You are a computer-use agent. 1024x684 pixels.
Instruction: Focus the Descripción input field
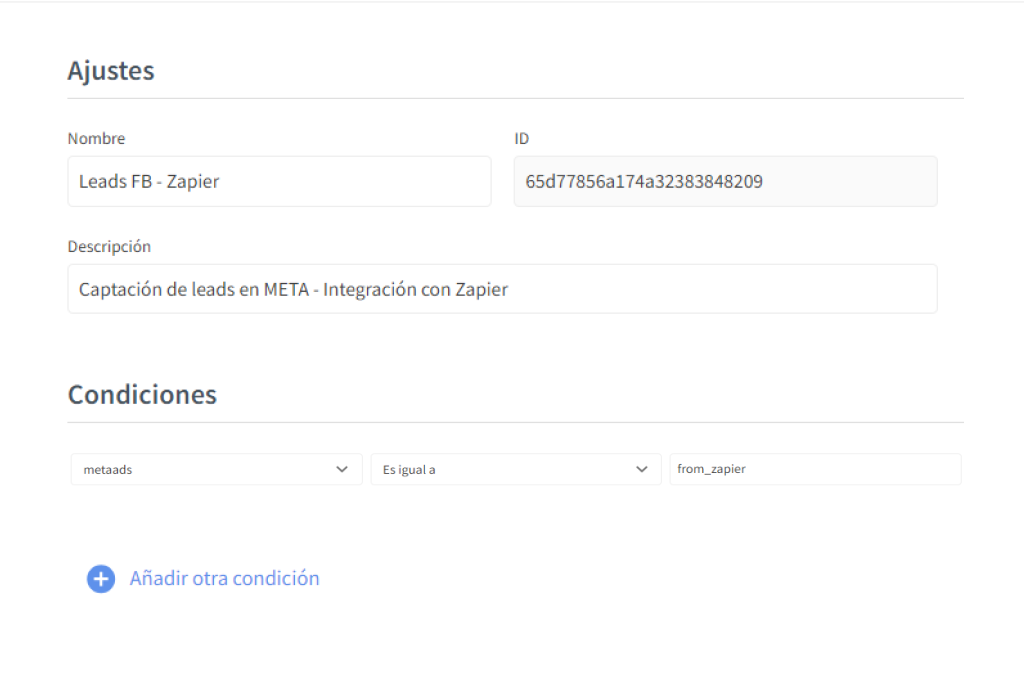tap(502, 289)
